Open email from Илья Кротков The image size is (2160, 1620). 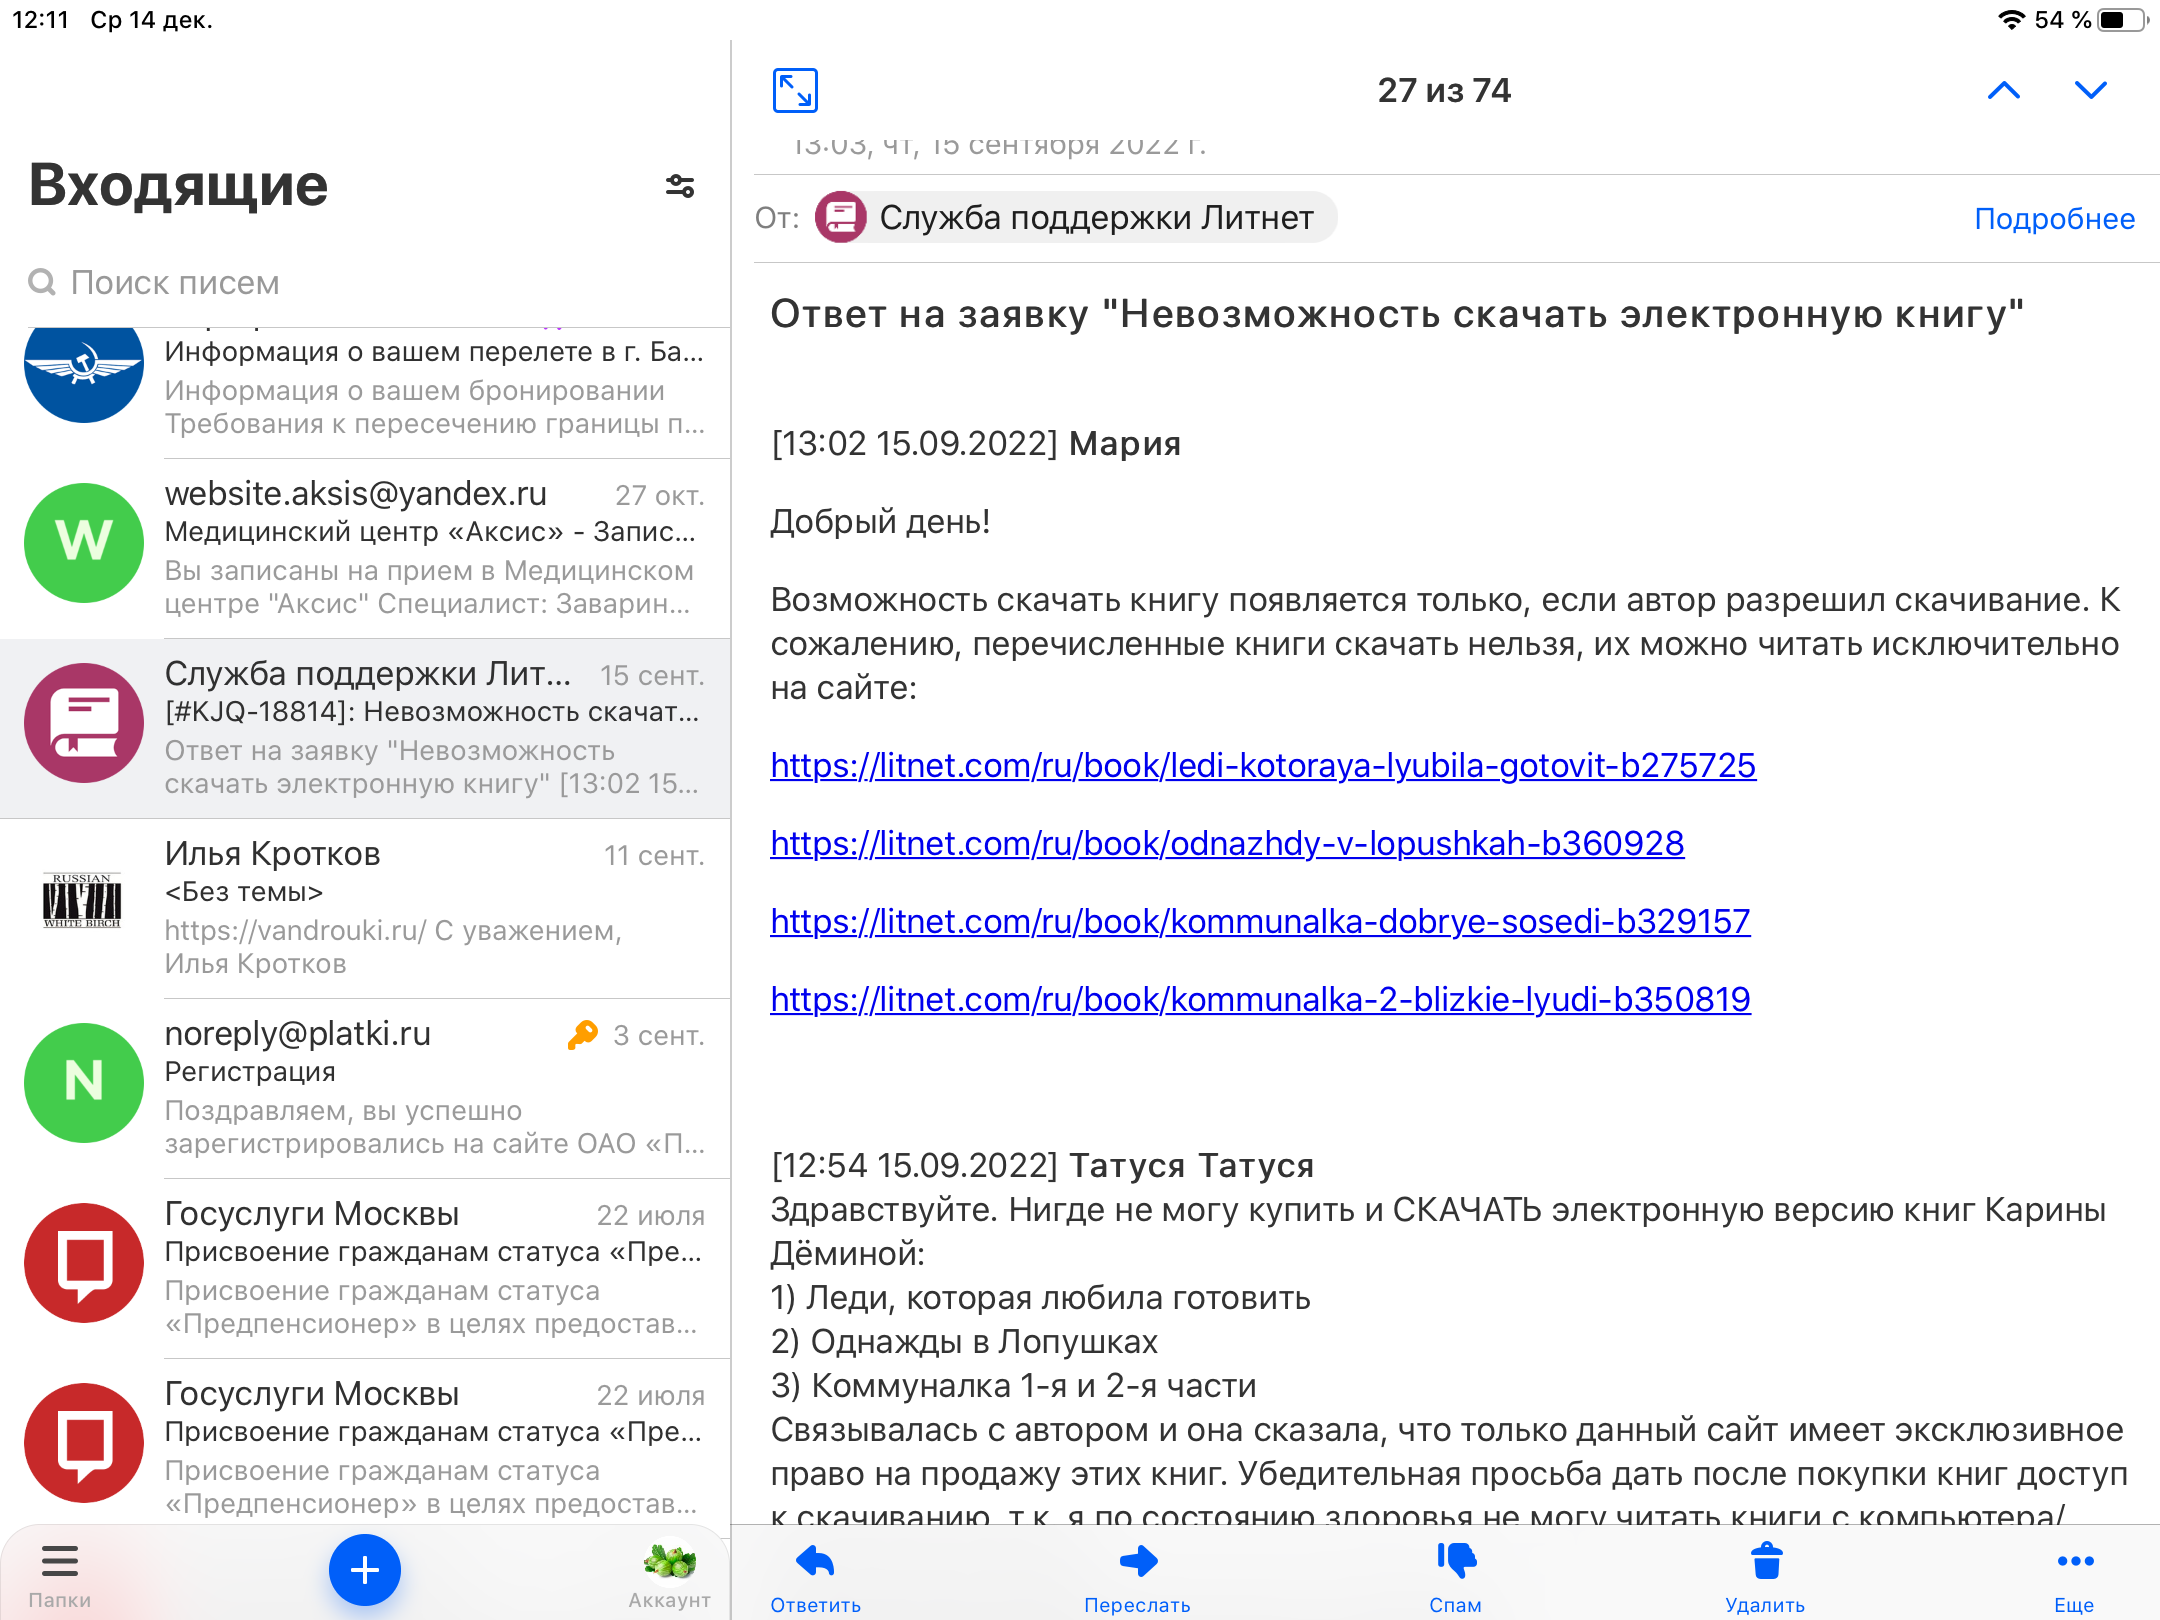click(432, 908)
